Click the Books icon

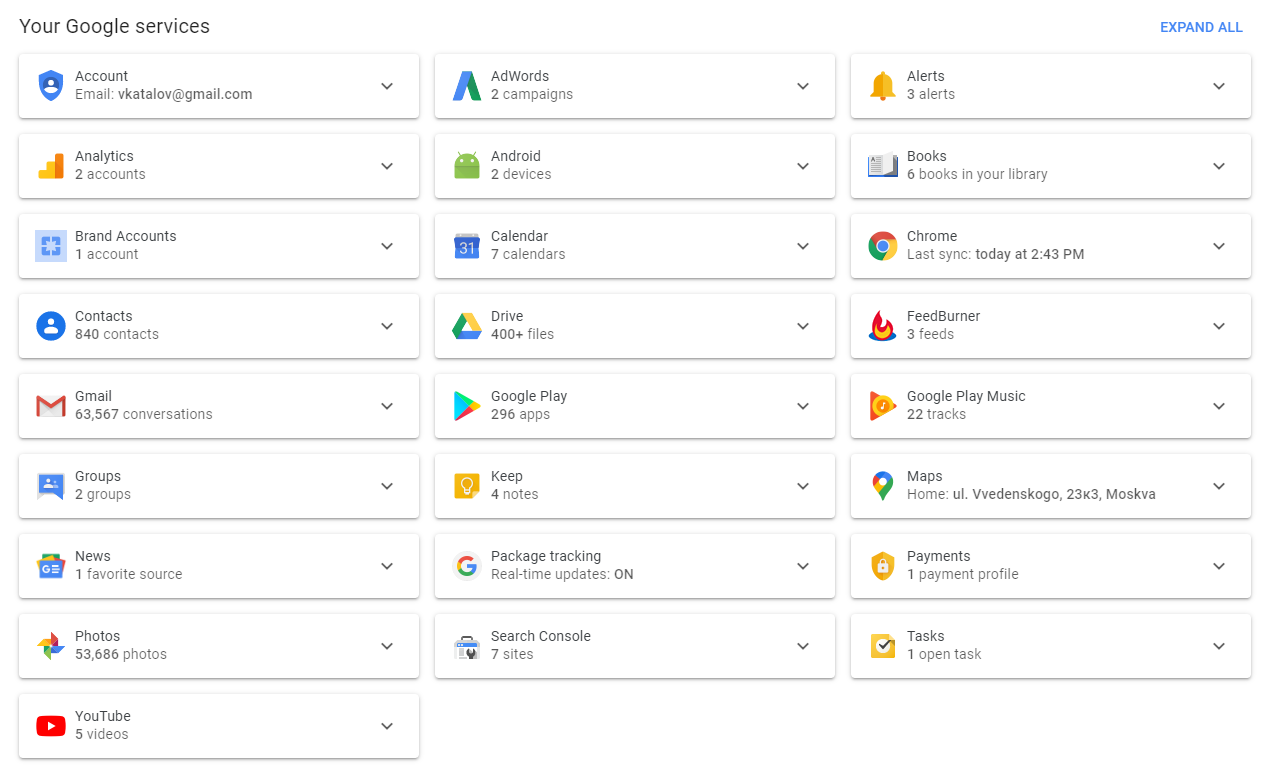pos(883,166)
